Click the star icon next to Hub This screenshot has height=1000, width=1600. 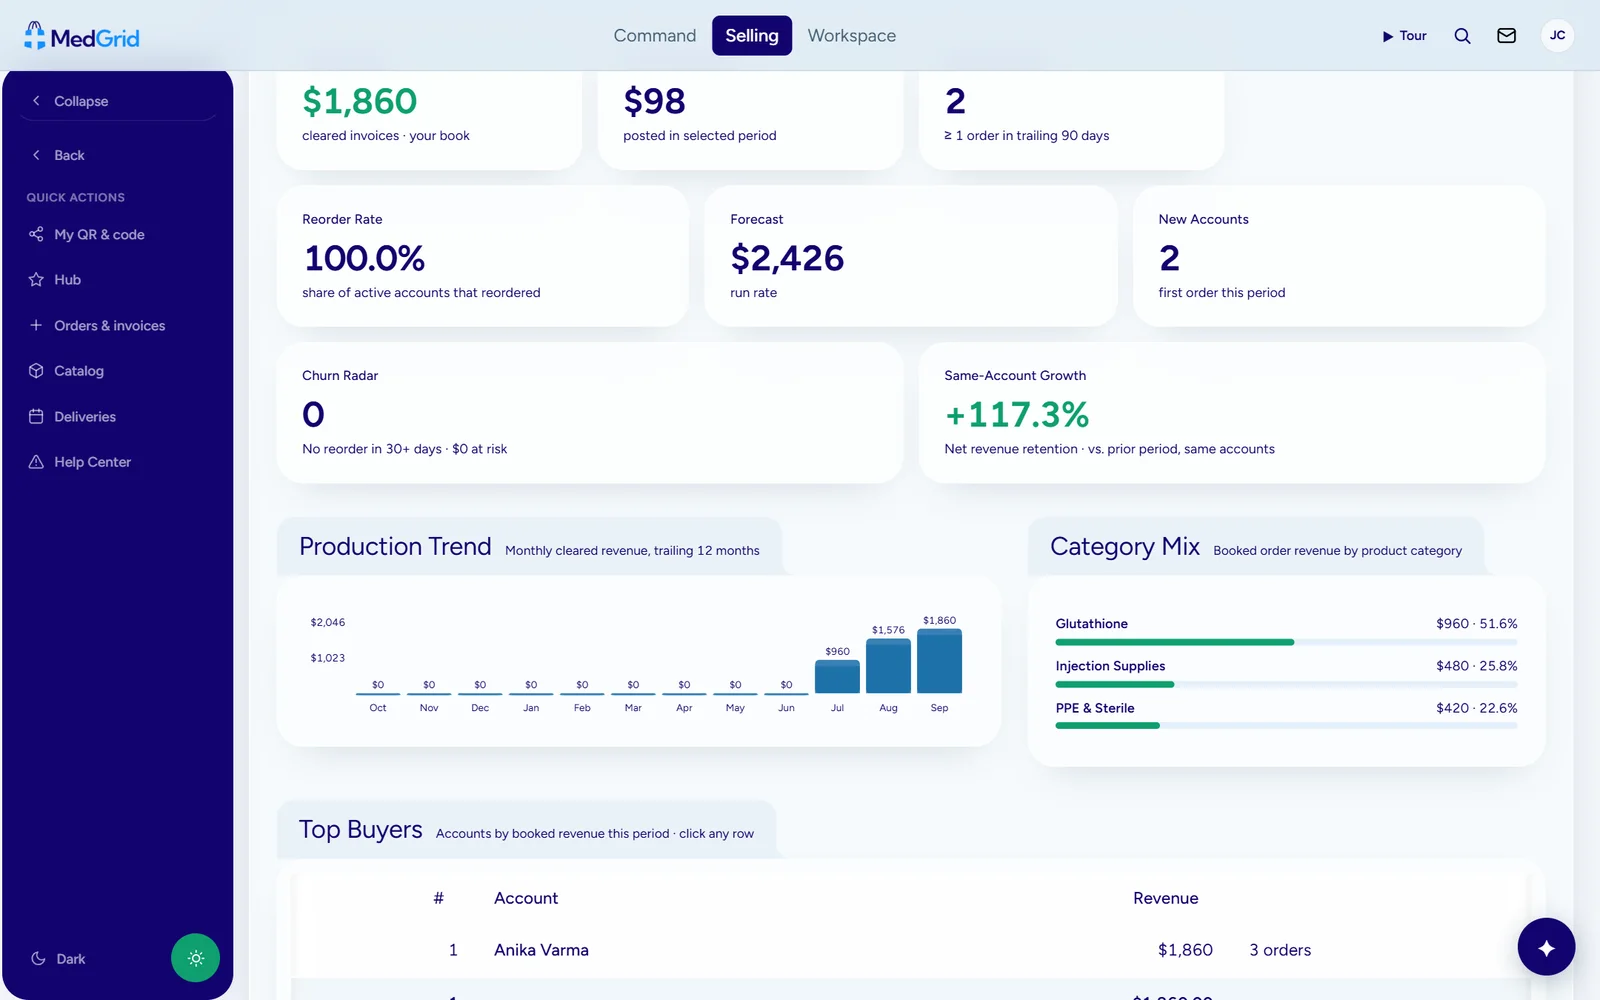click(36, 279)
